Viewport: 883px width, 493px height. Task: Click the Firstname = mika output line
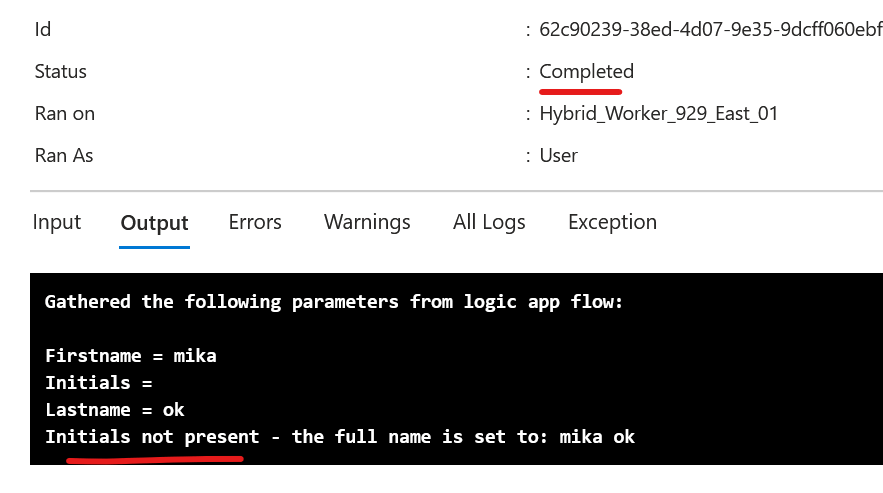click(x=131, y=356)
